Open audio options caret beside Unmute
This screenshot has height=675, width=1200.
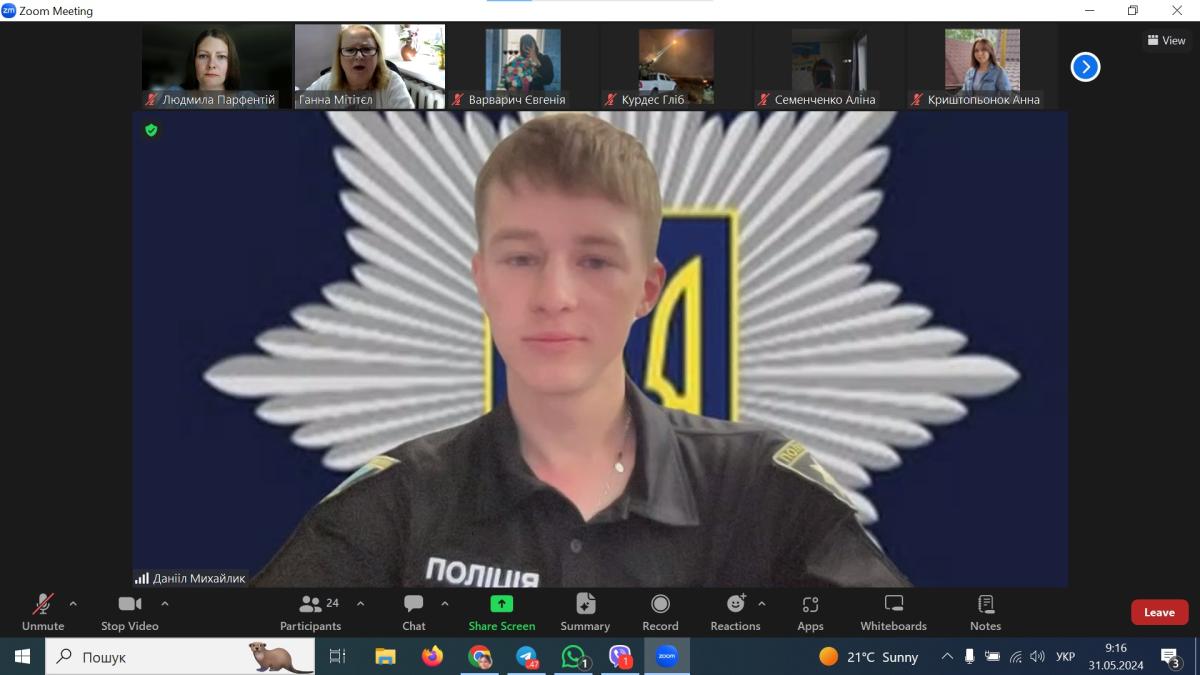click(x=73, y=604)
